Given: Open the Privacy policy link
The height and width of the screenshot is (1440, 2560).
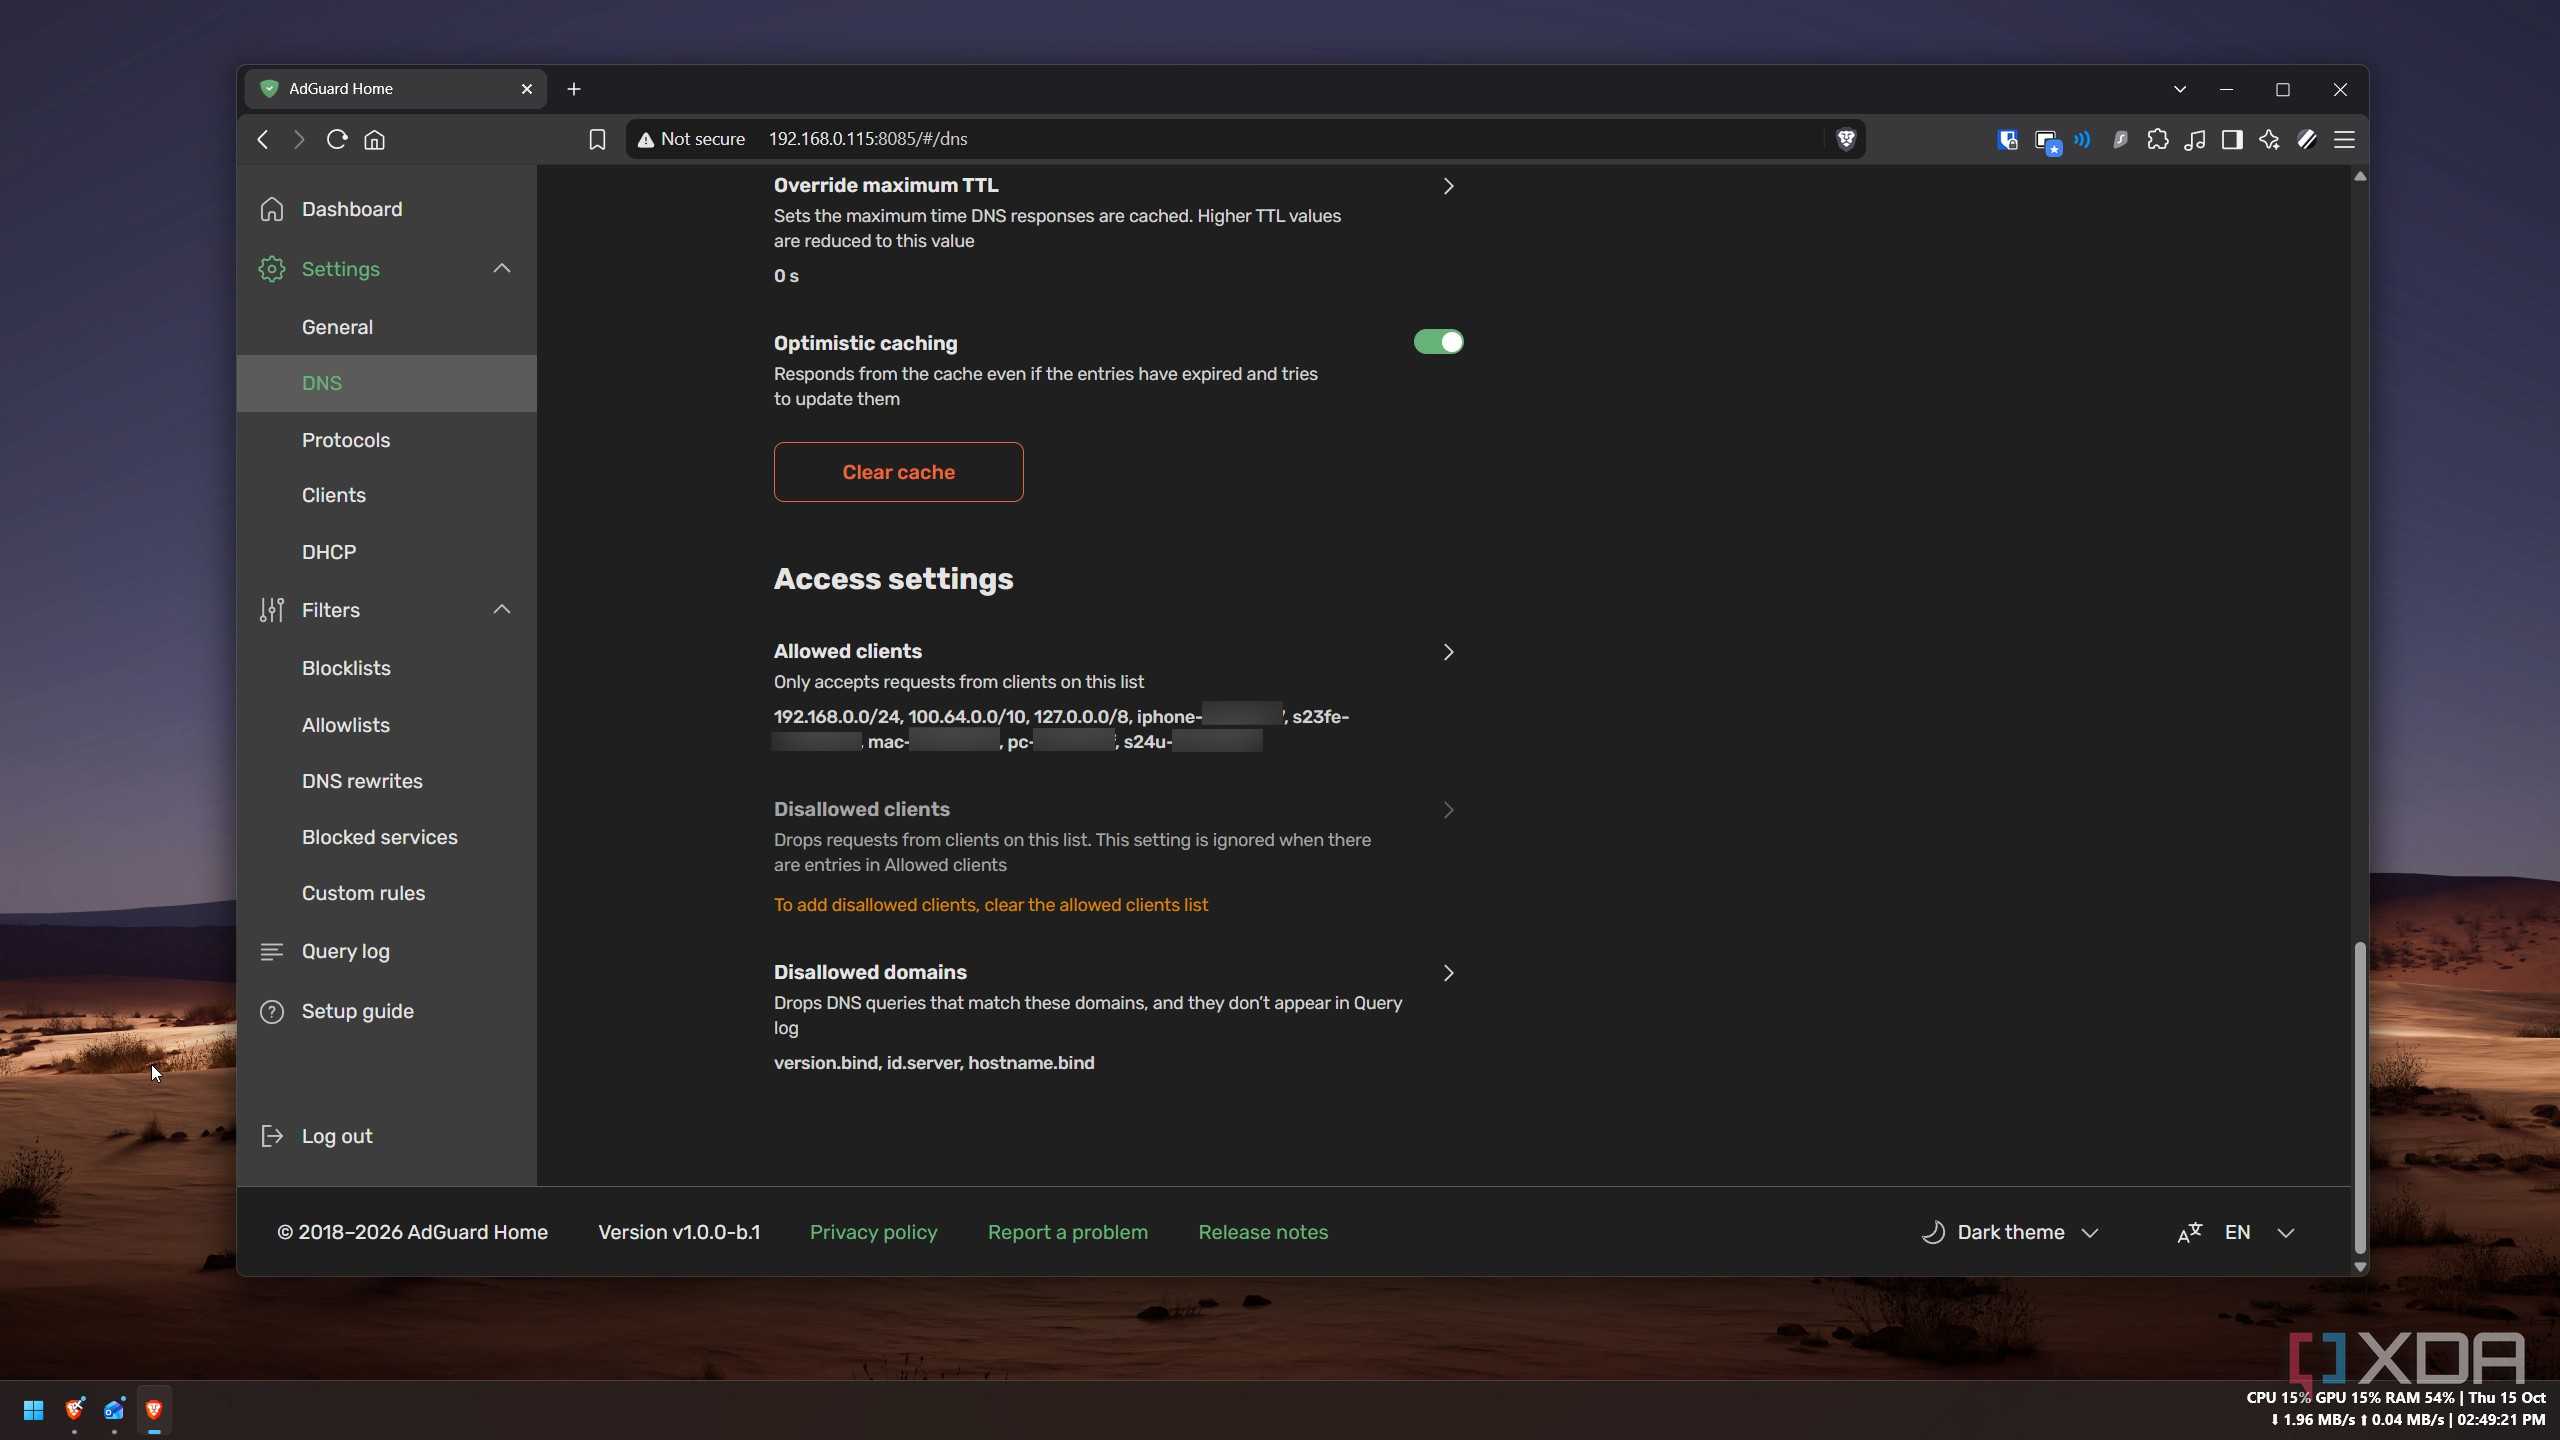Looking at the screenshot, I should pyautogui.click(x=873, y=1232).
